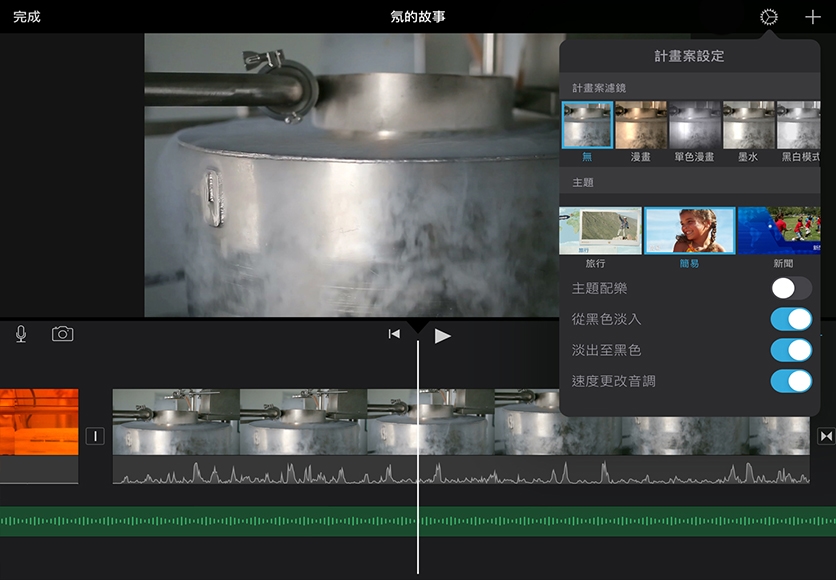836x580 pixels.
Task: Open the camera capture icon
Action: pyautogui.click(x=63, y=334)
